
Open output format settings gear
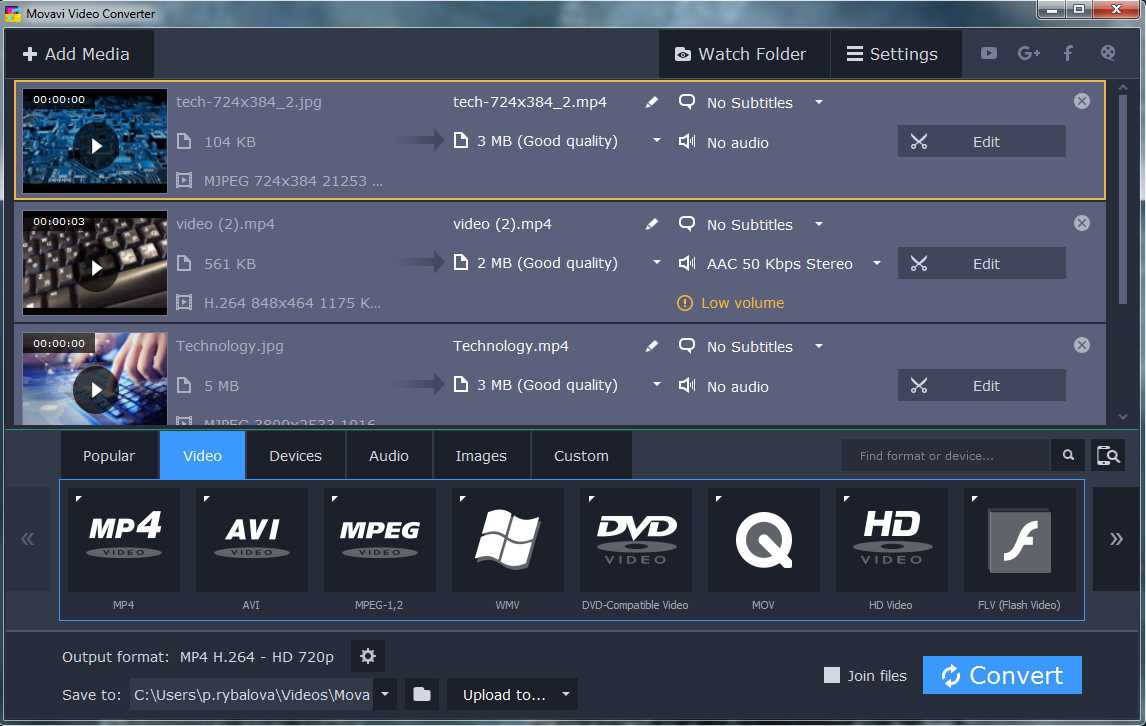pyautogui.click(x=368, y=656)
